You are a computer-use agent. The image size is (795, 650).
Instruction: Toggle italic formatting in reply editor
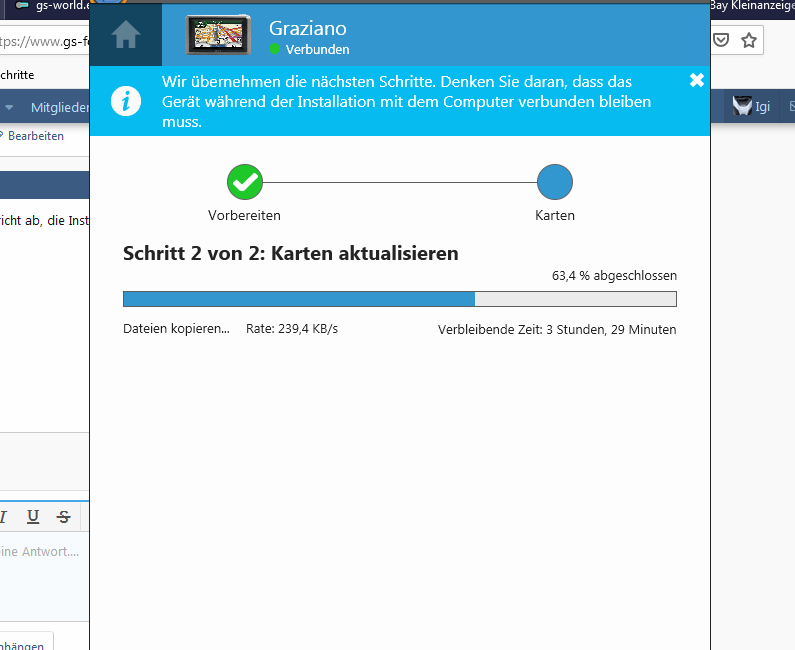4,516
